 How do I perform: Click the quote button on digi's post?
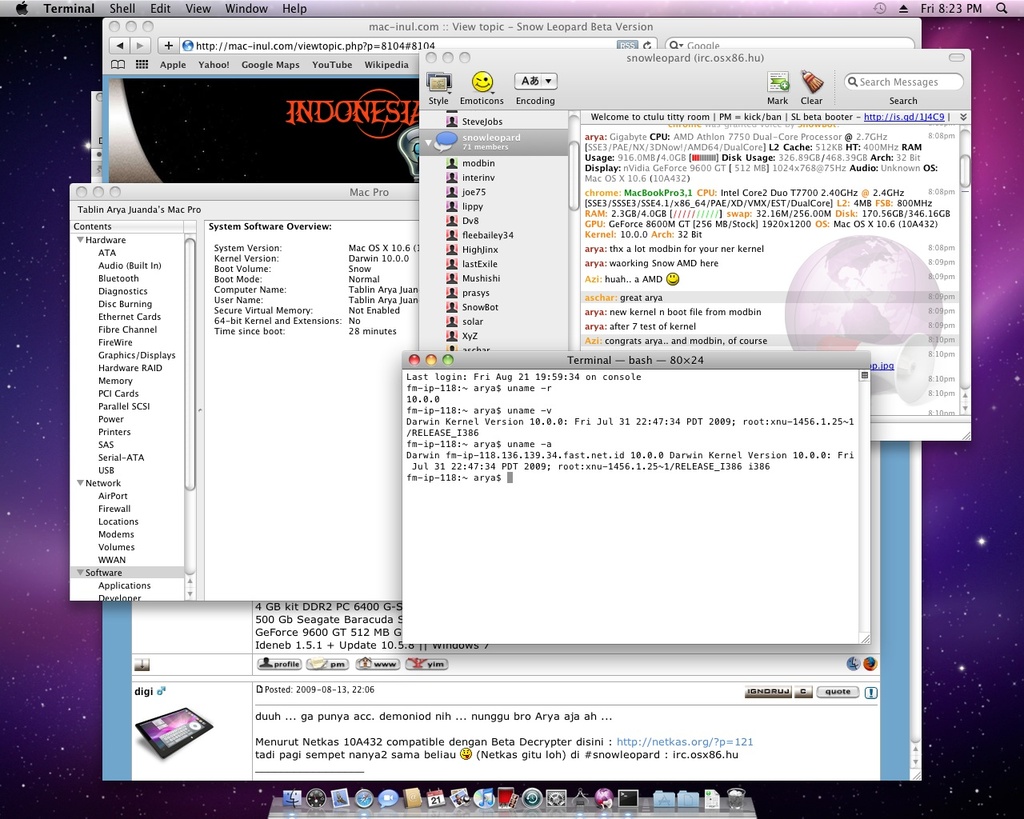click(x=837, y=692)
